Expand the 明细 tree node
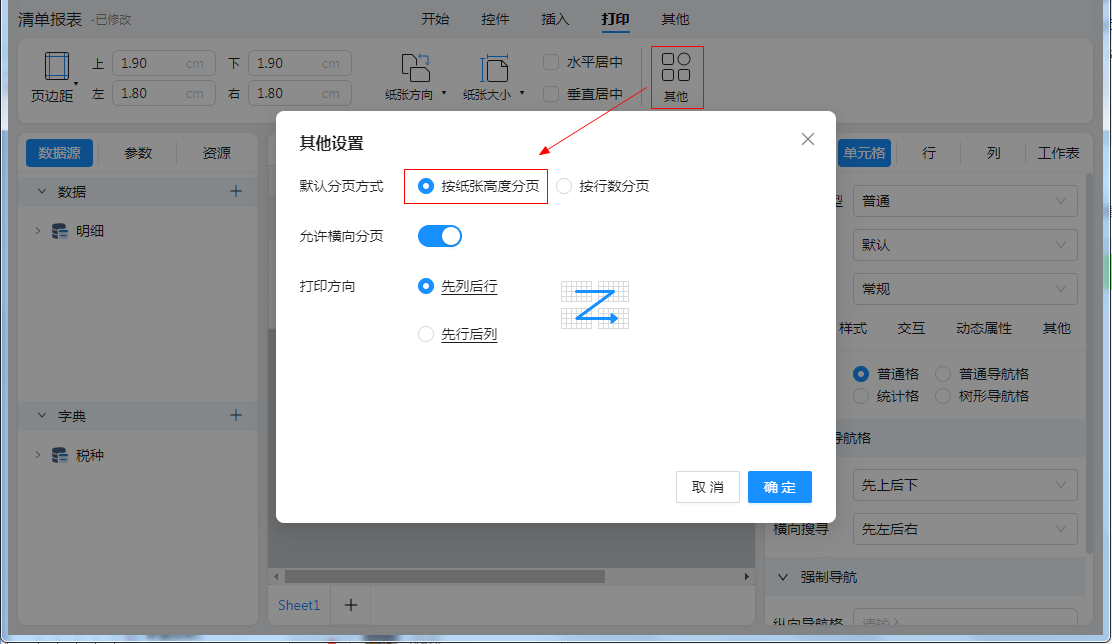 point(38,231)
